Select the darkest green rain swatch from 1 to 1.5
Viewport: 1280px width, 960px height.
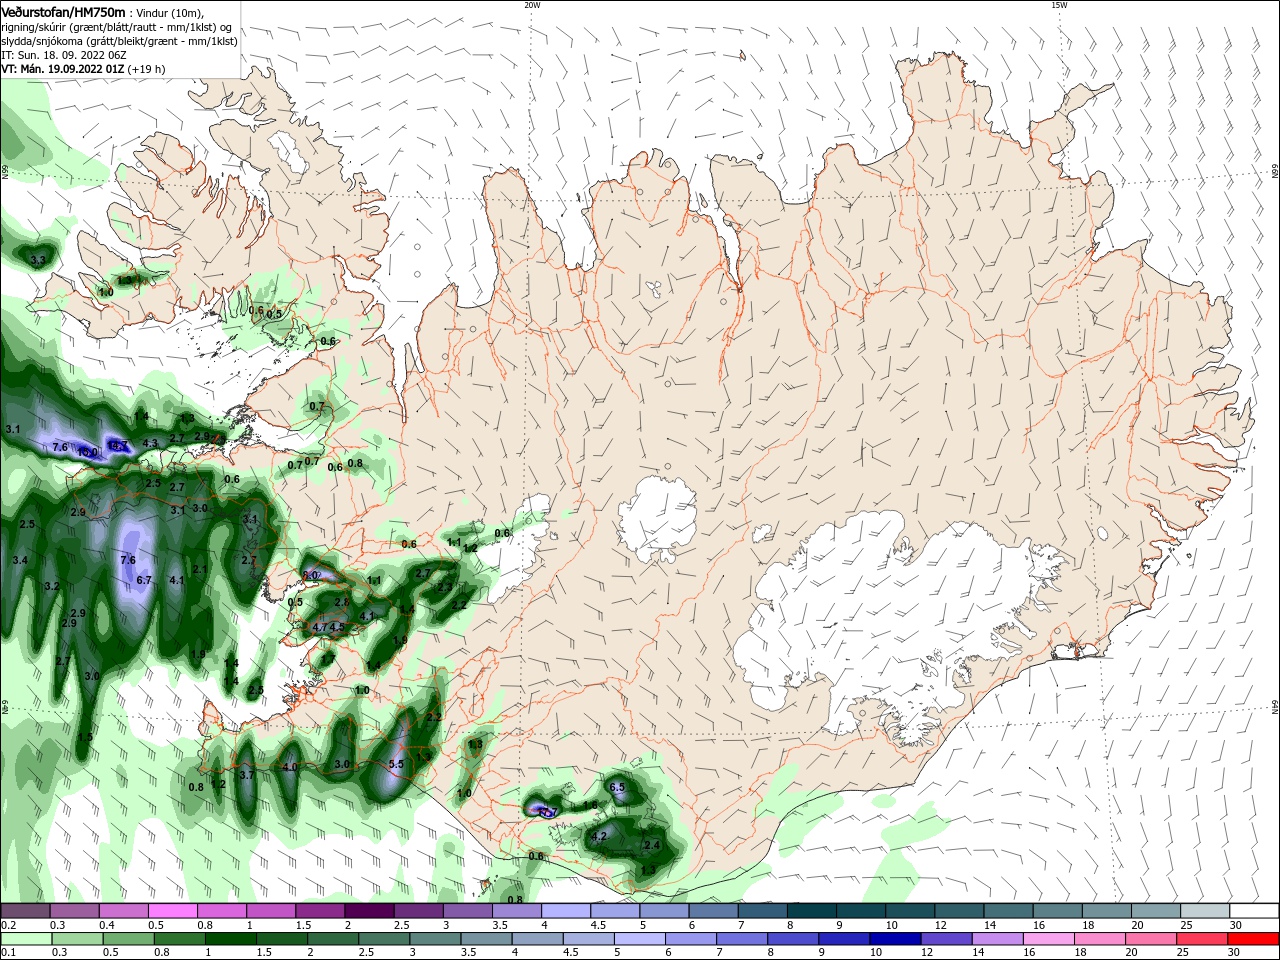[230, 939]
